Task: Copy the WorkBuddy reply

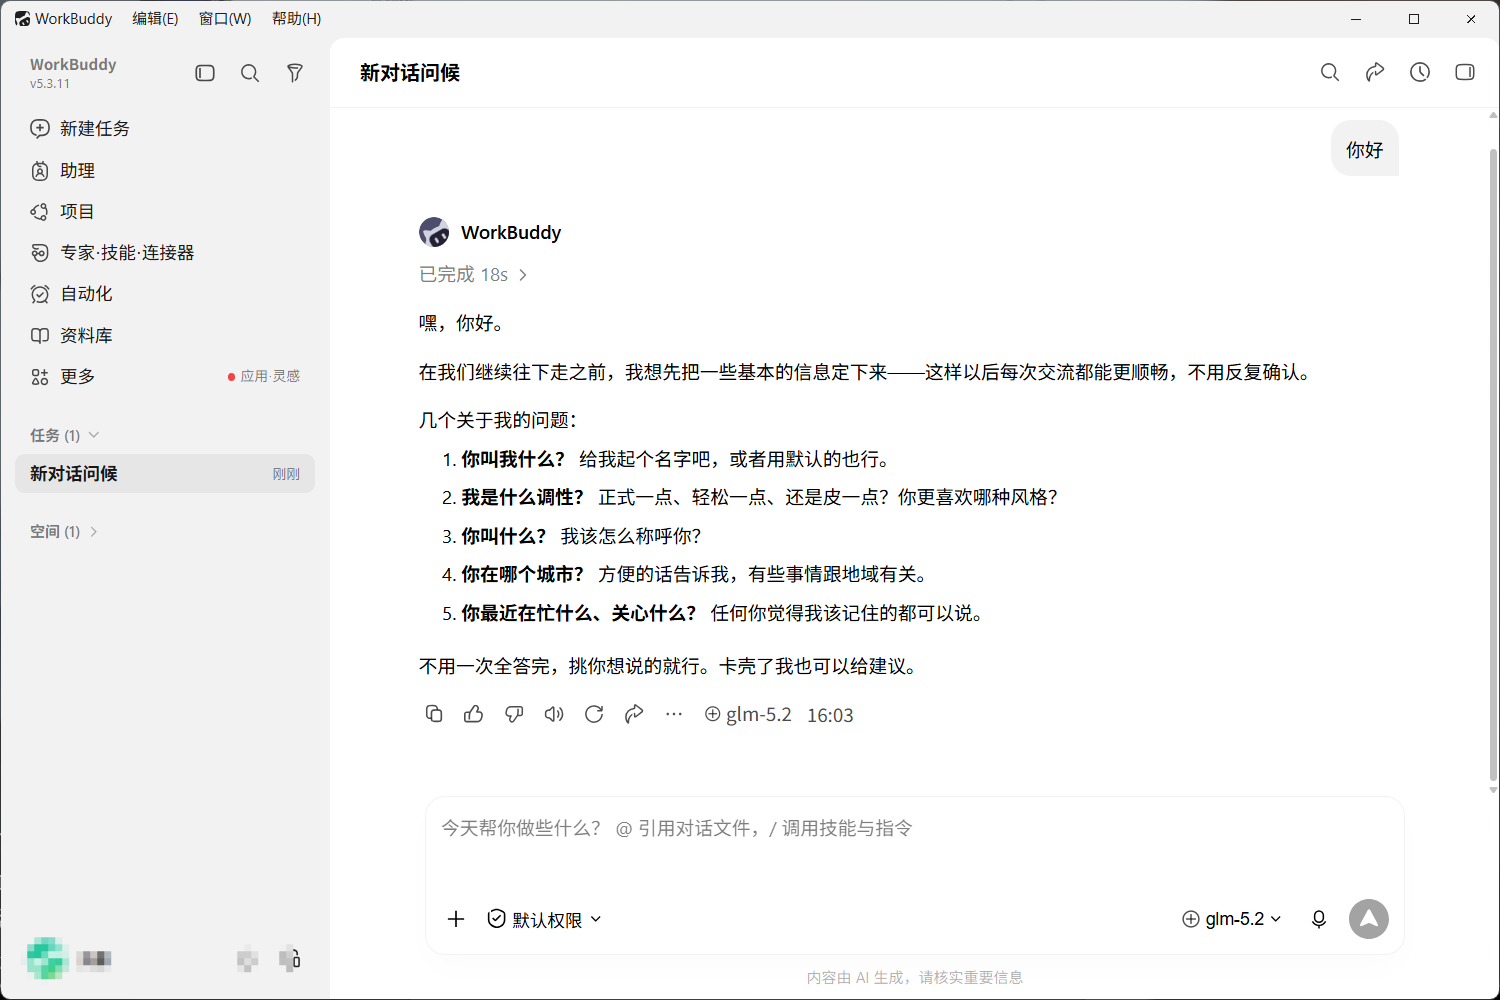Action: click(434, 714)
